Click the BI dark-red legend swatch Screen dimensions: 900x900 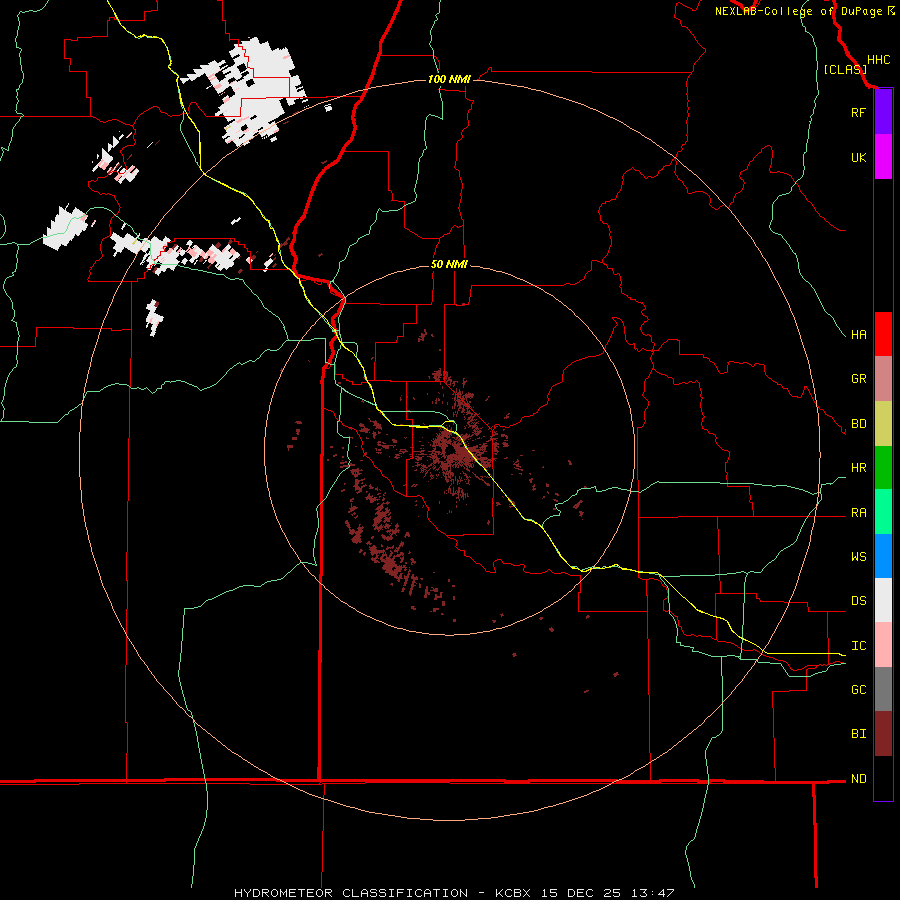coord(883,734)
